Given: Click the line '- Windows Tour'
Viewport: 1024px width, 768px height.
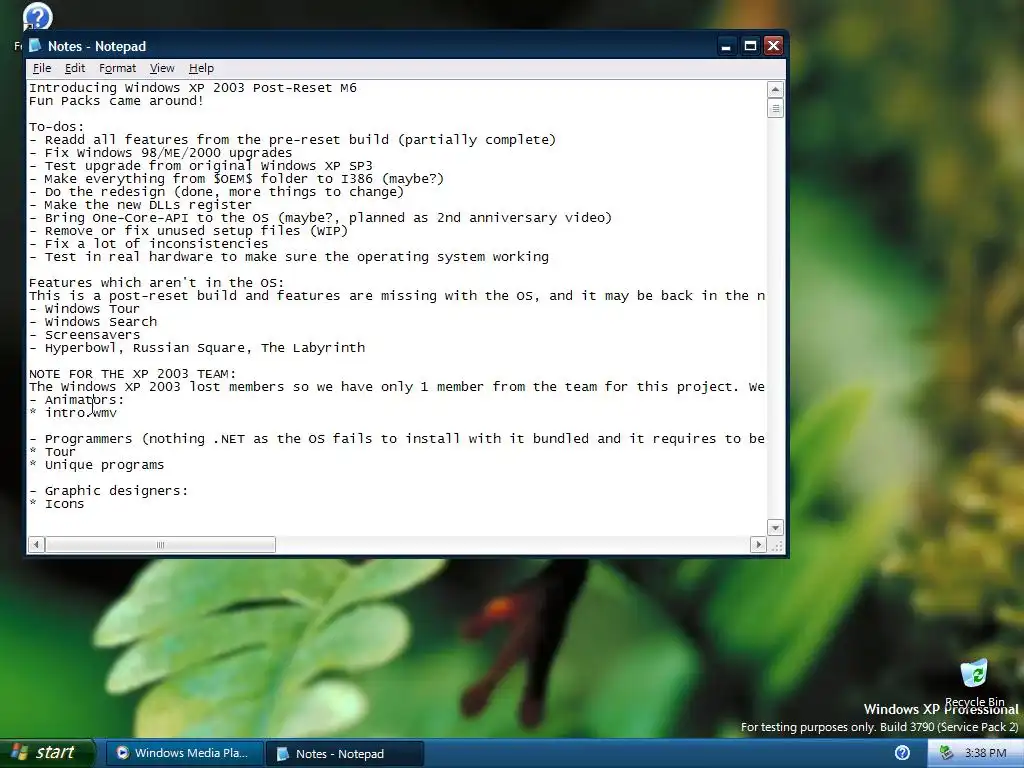Looking at the screenshot, I should click(84, 309).
